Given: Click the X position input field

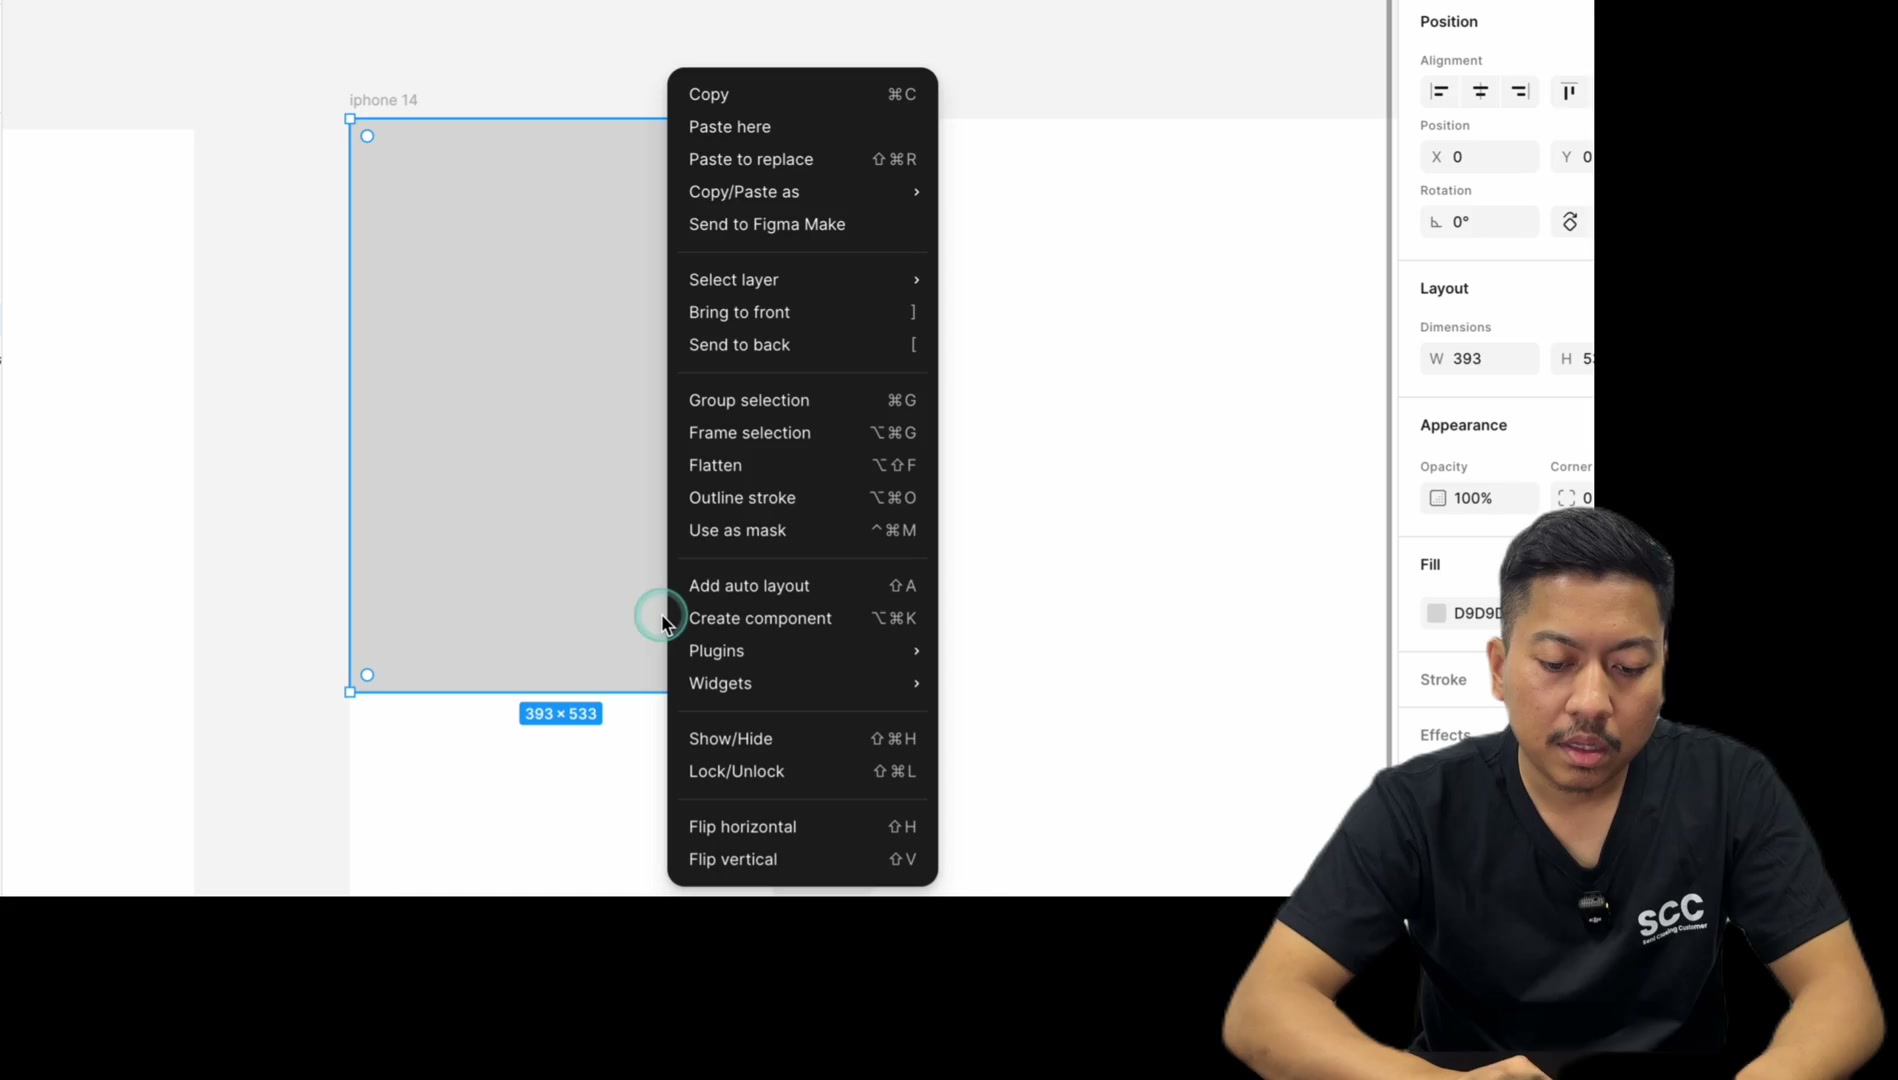Looking at the screenshot, I should click(x=1479, y=157).
